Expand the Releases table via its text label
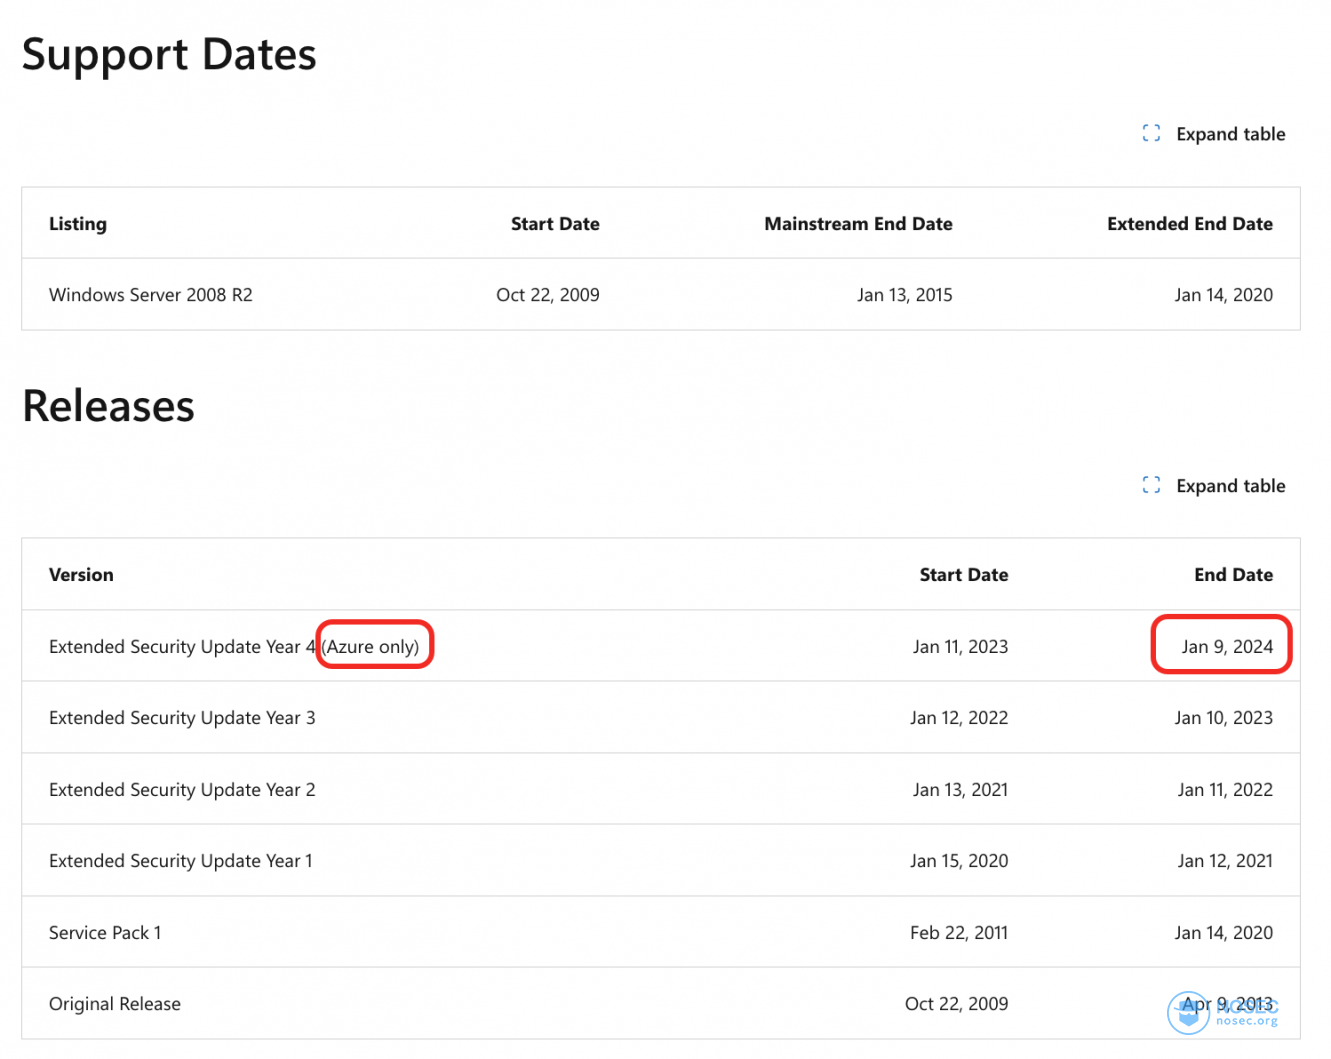 1230,486
